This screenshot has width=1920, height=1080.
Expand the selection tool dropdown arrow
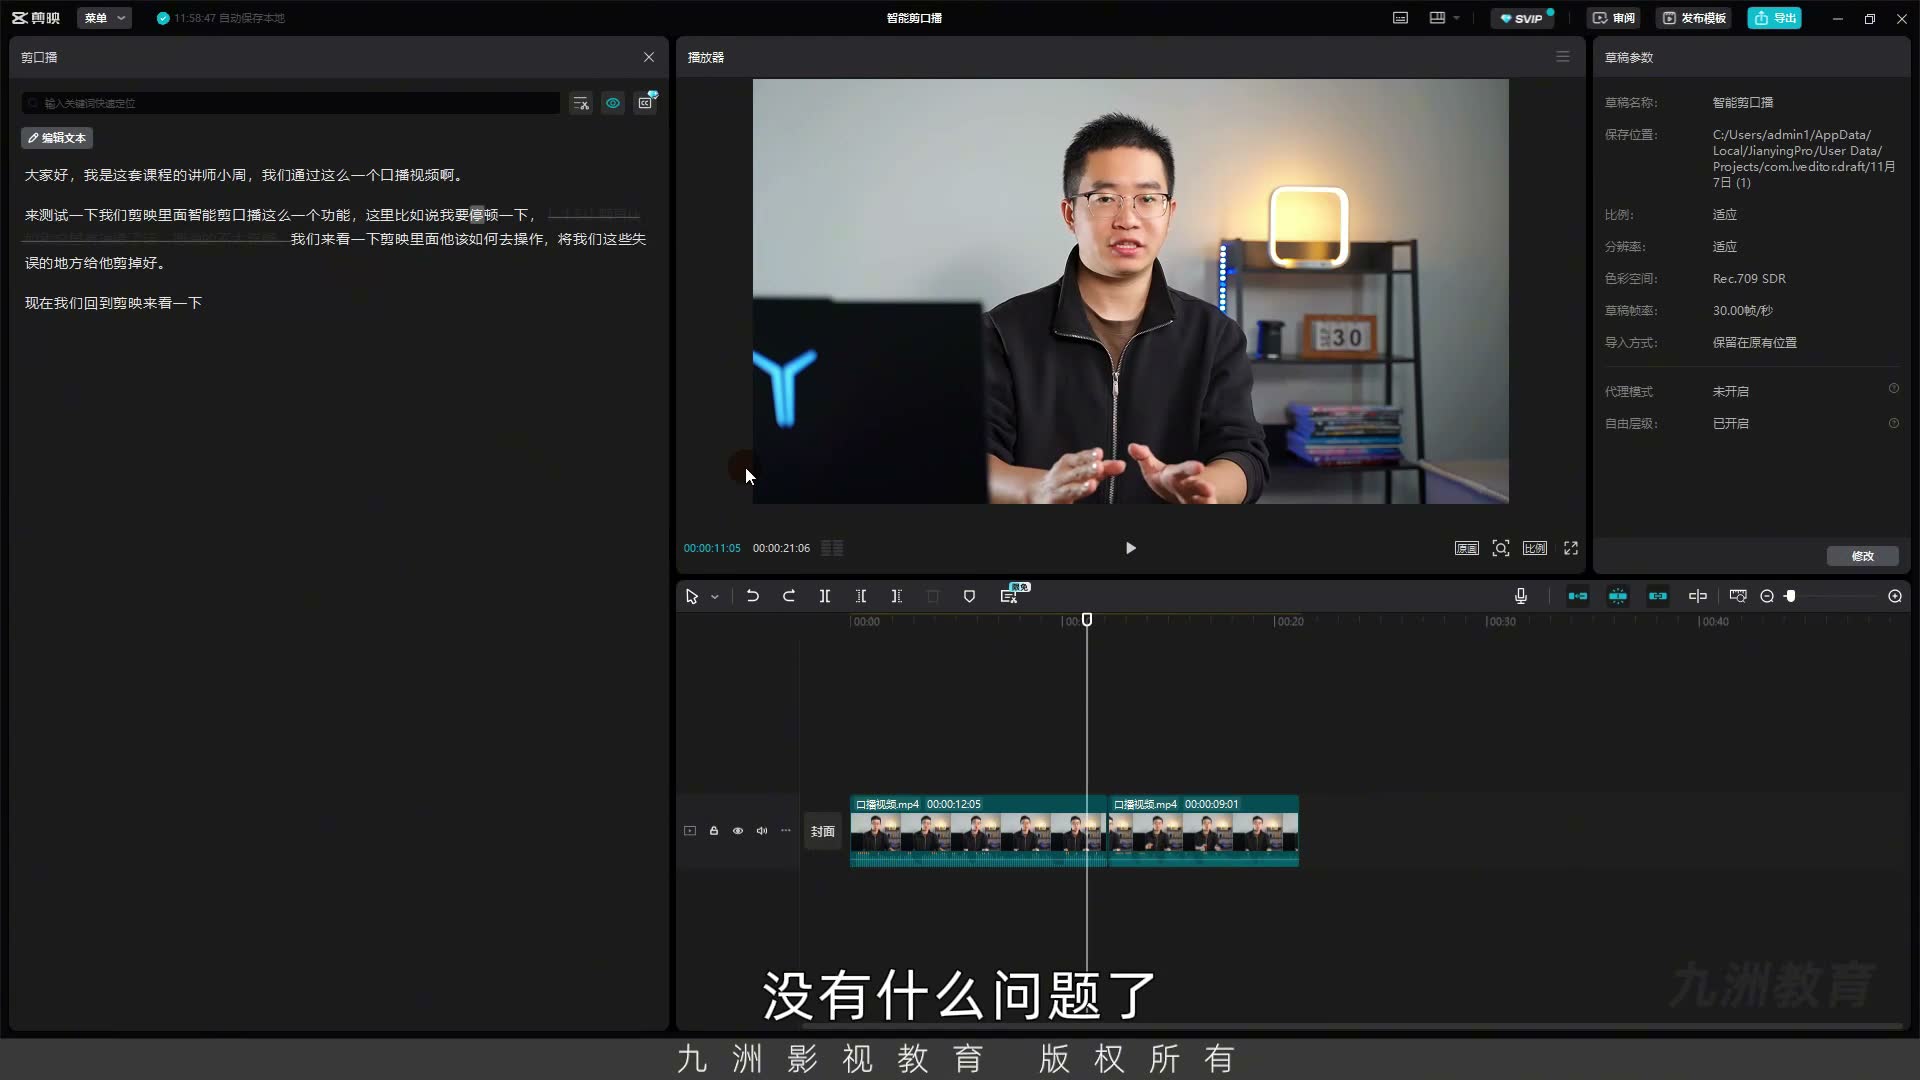[715, 597]
